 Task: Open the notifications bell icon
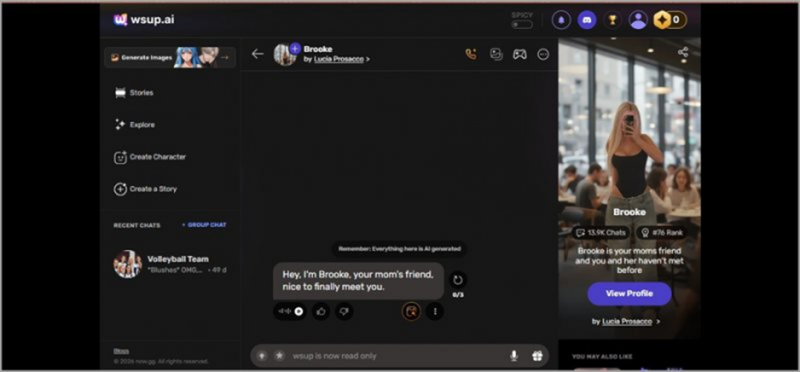pyautogui.click(x=561, y=20)
